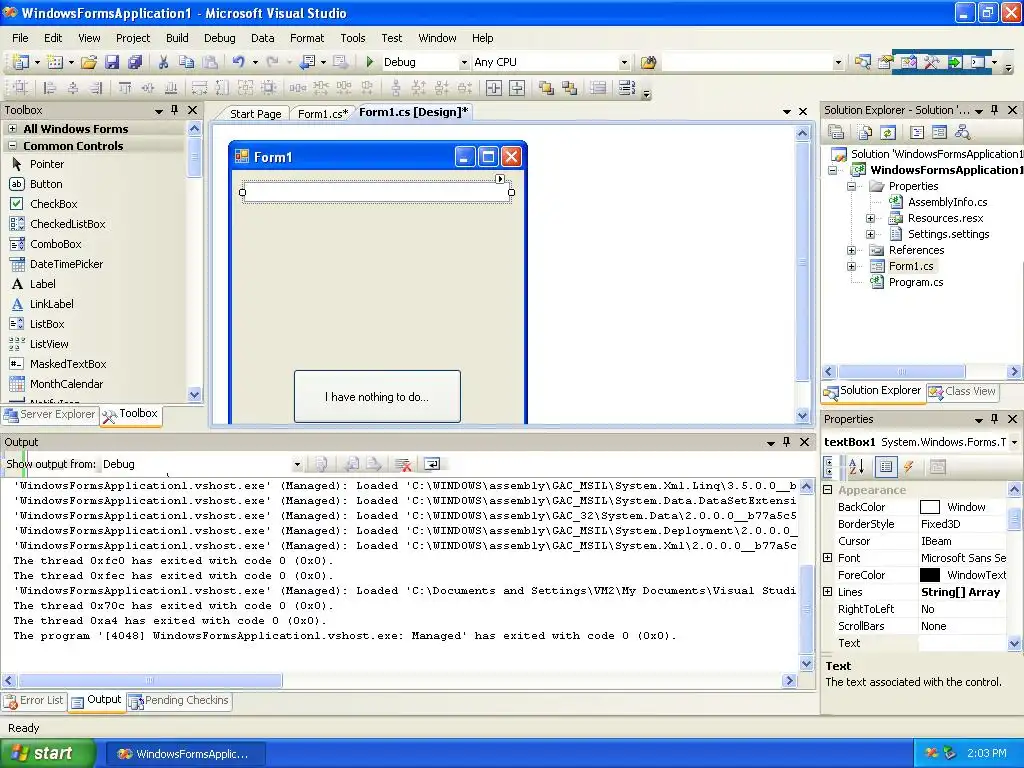1024x768 pixels.
Task: Switch to Pending Checkins tab
Action: click(180, 701)
